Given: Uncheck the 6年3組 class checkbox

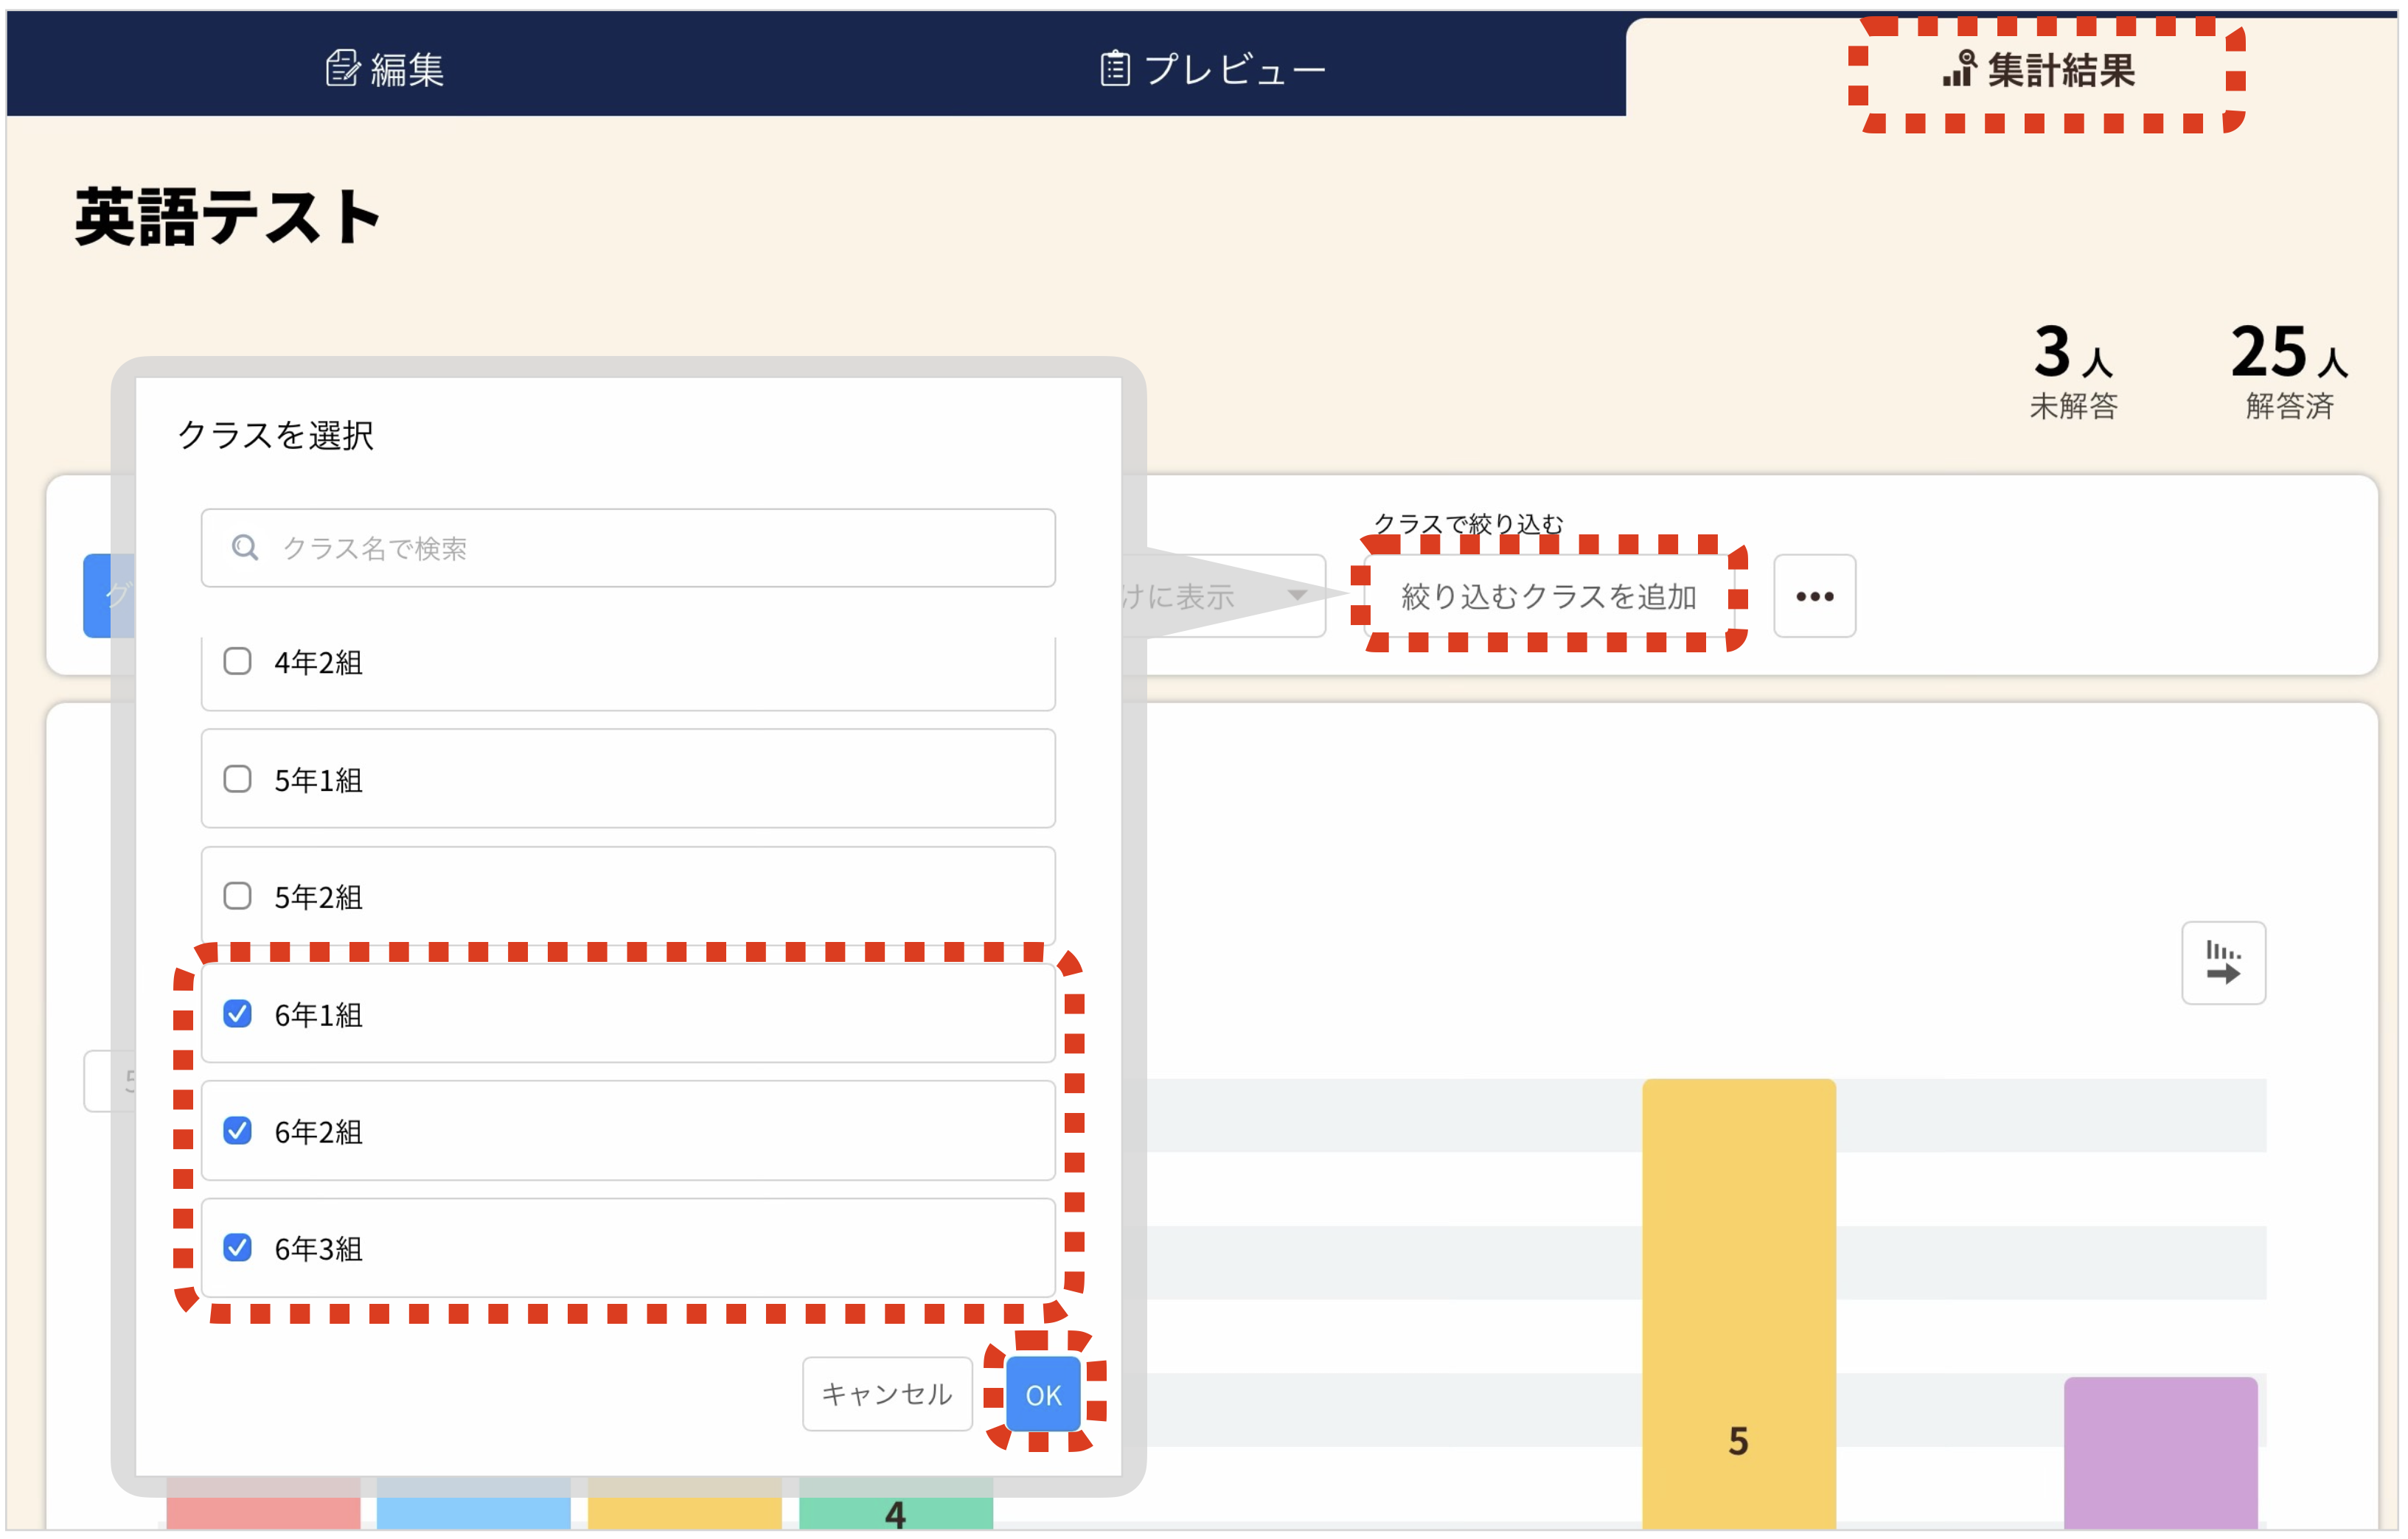Looking at the screenshot, I should [x=237, y=1248].
